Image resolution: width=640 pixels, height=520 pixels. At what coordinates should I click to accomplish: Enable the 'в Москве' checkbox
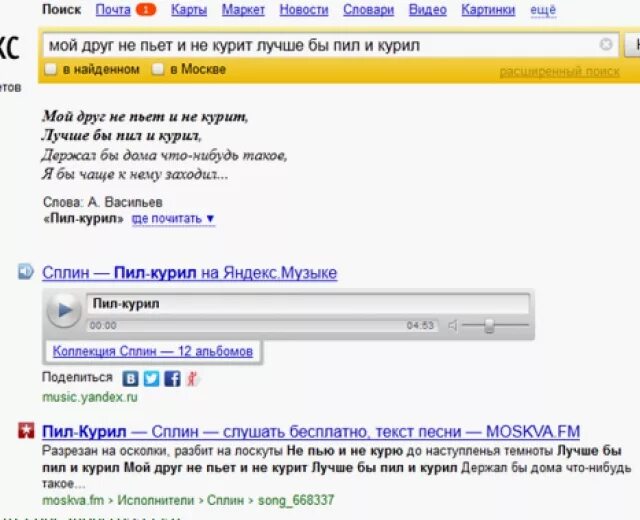click(x=158, y=69)
